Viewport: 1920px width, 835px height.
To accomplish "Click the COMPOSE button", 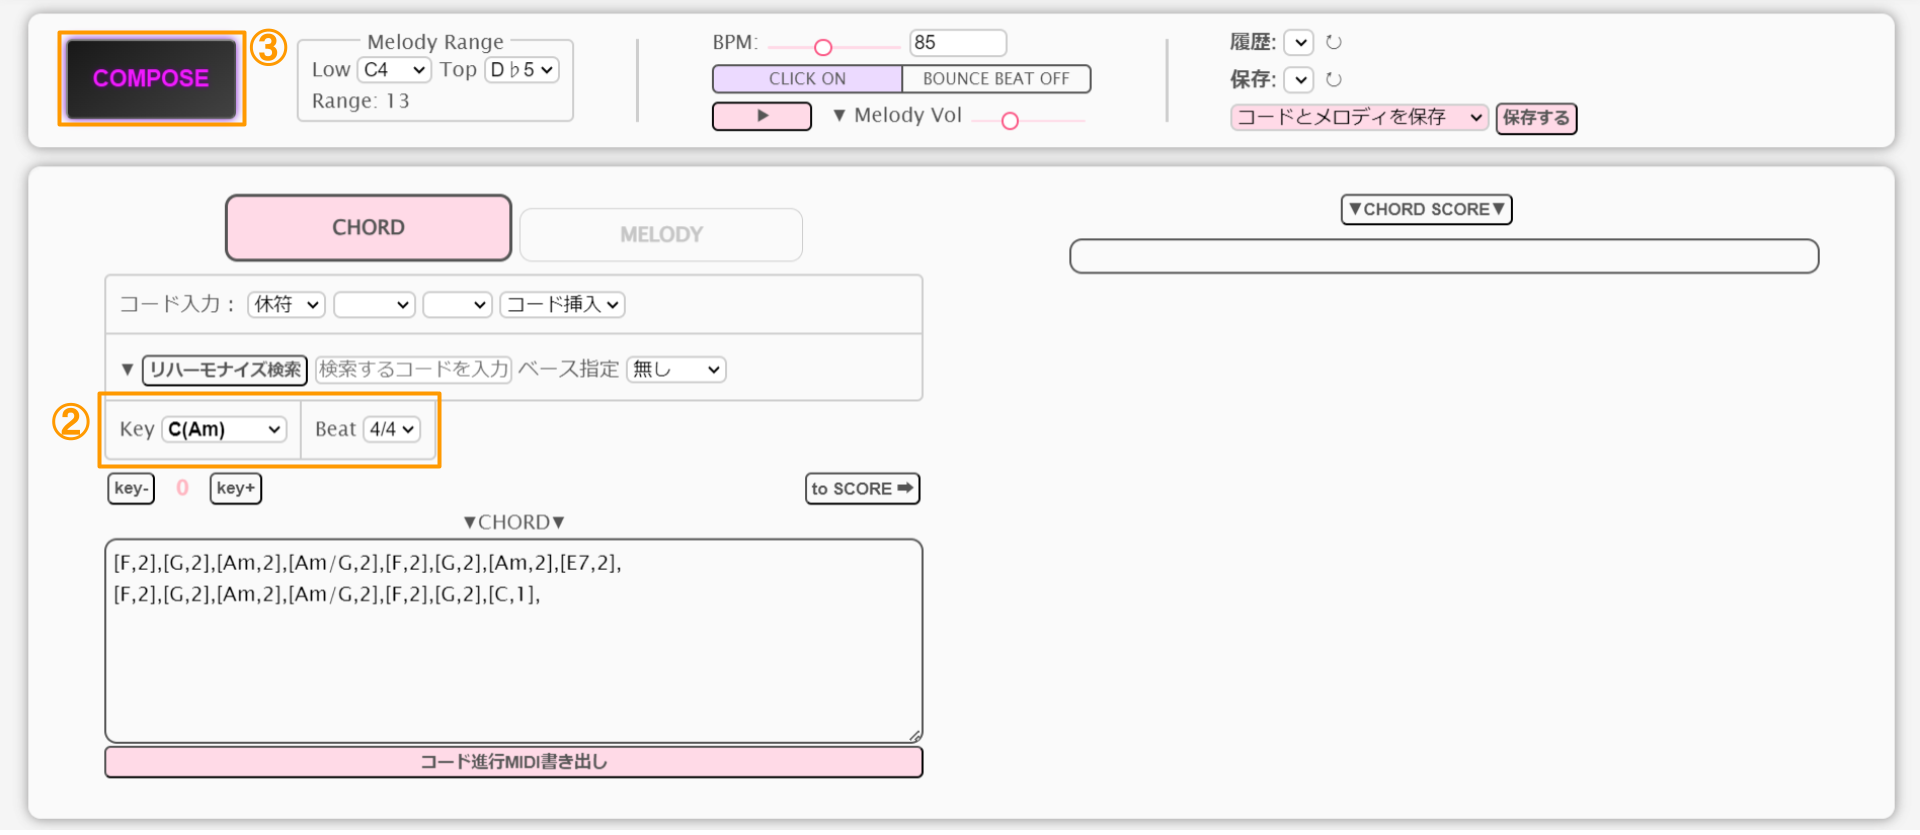I will point(151,78).
